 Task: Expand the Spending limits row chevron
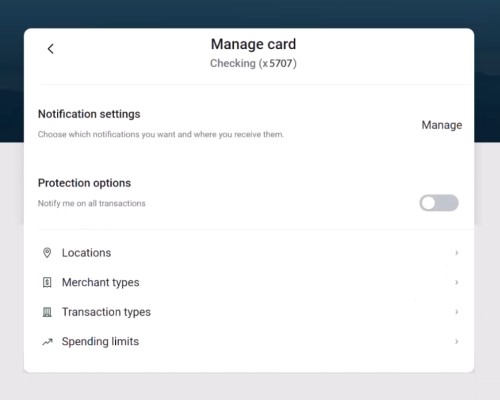pos(457,341)
